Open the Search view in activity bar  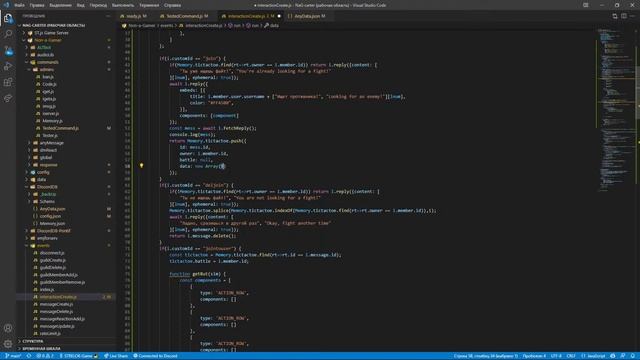(x=8, y=34)
